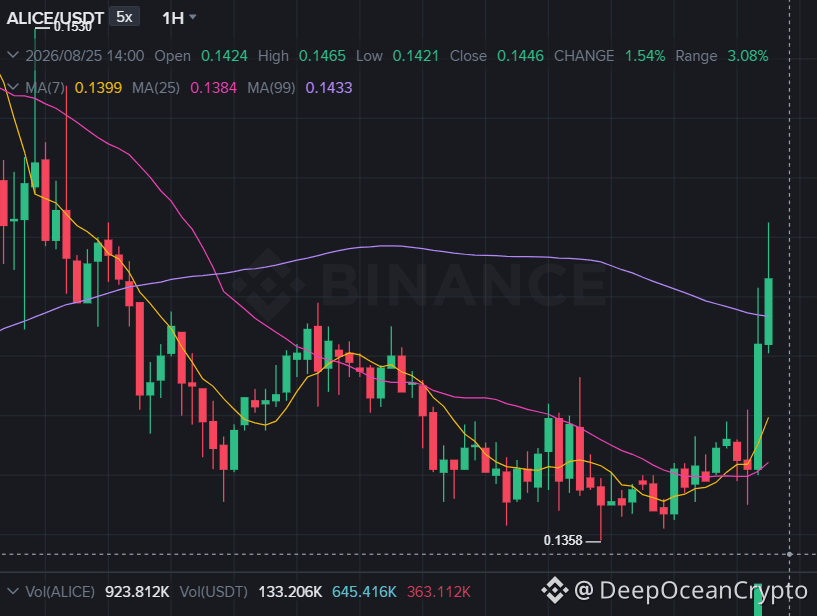Screen dimensions: 817x616
Task: Click the Close value 0.1446
Action: (x=520, y=56)
